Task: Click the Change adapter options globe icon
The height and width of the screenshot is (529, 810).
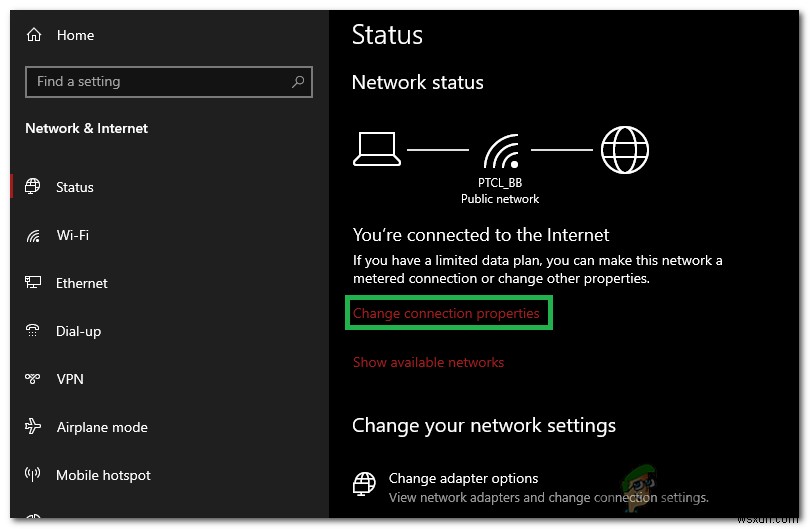Action: (365, 486)
